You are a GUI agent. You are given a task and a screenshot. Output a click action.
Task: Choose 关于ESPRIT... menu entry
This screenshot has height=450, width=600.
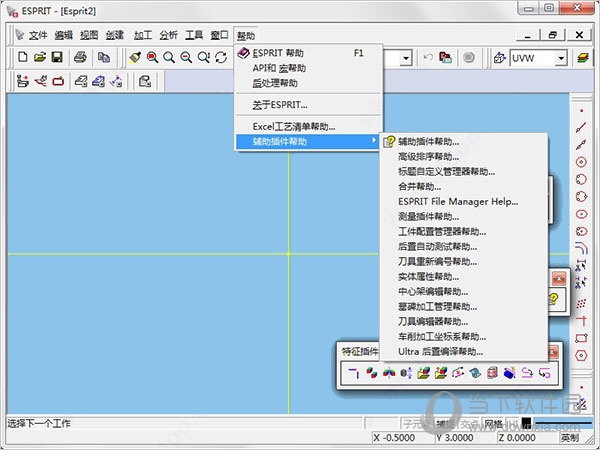coord(308,104)
